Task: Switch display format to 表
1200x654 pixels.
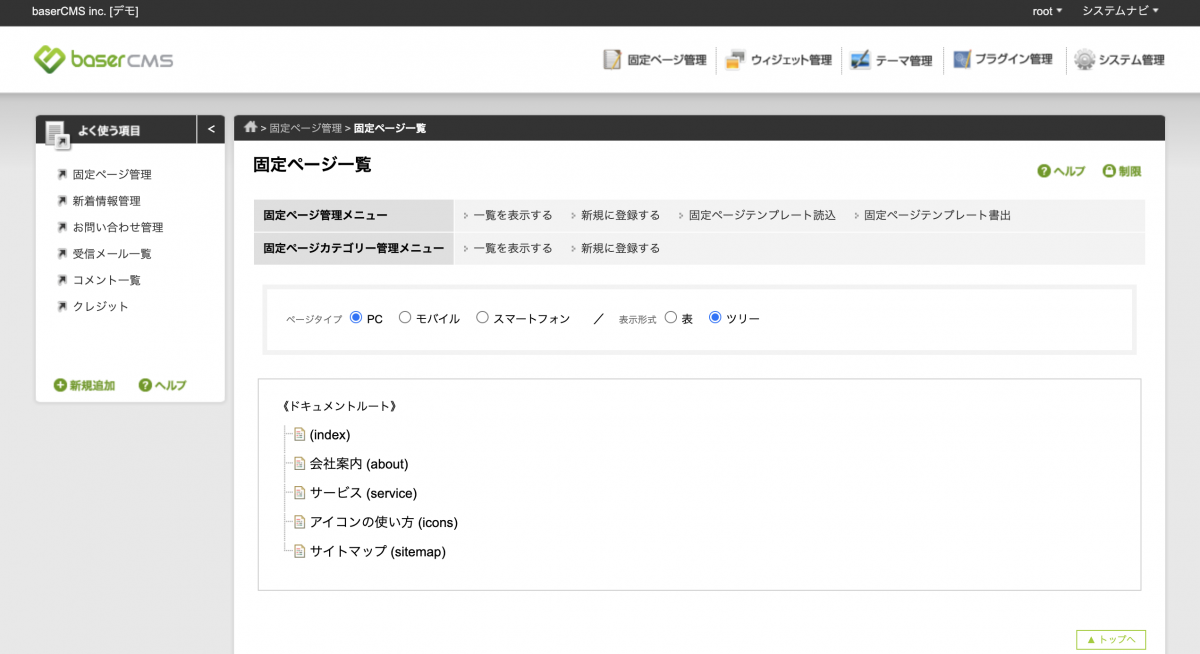Action: click(x=671, y=318)
